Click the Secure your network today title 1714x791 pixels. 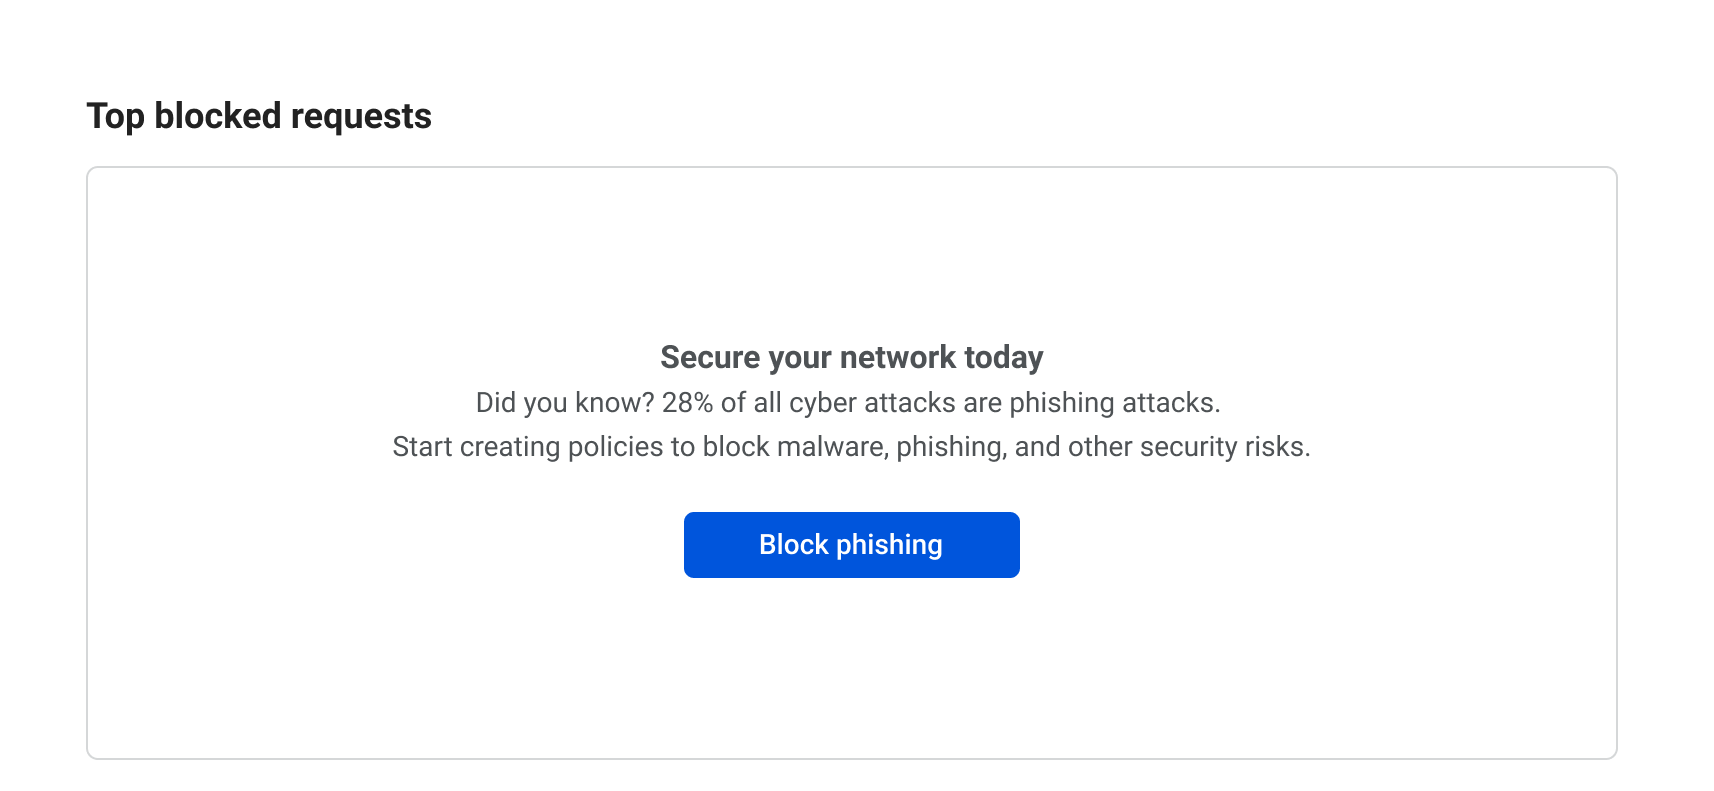coord(851,357)
